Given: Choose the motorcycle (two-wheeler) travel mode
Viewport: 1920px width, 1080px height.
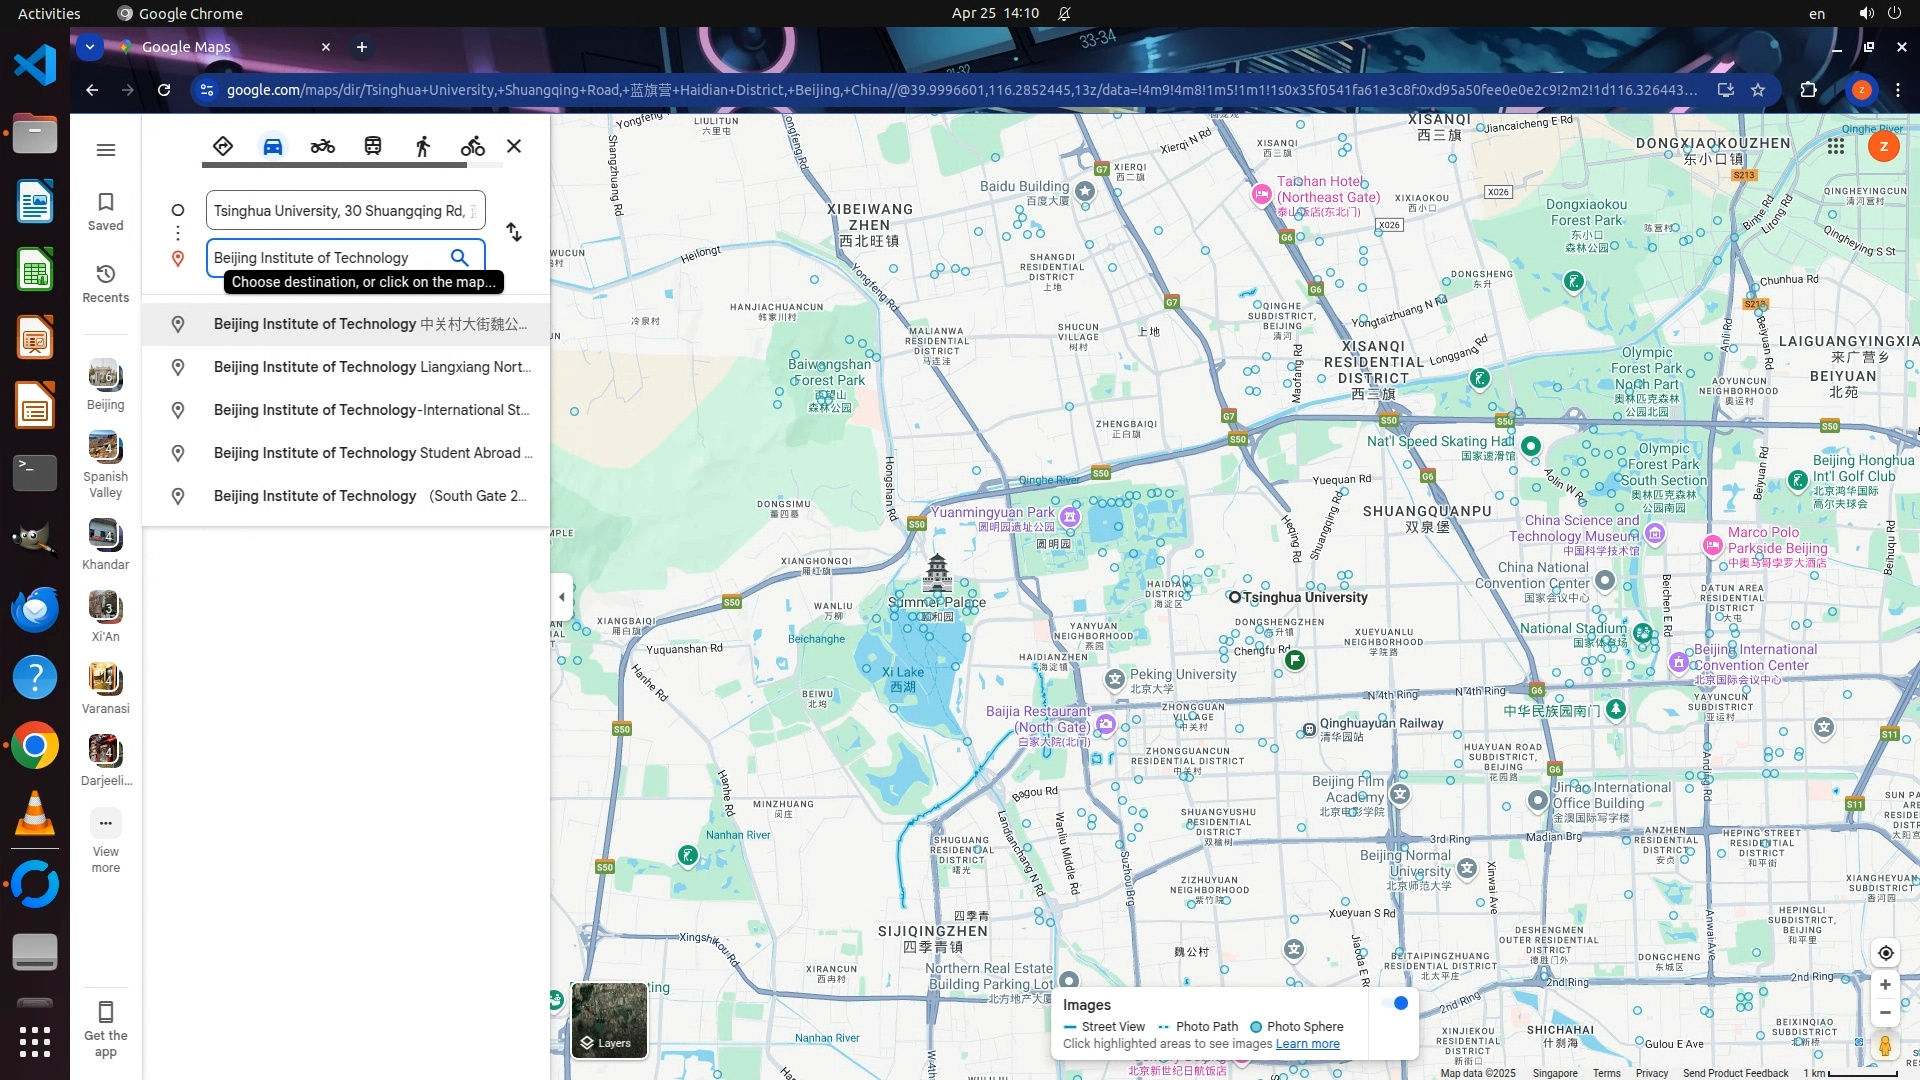Looking at the screenshot, I should click(x=322, y=146).
